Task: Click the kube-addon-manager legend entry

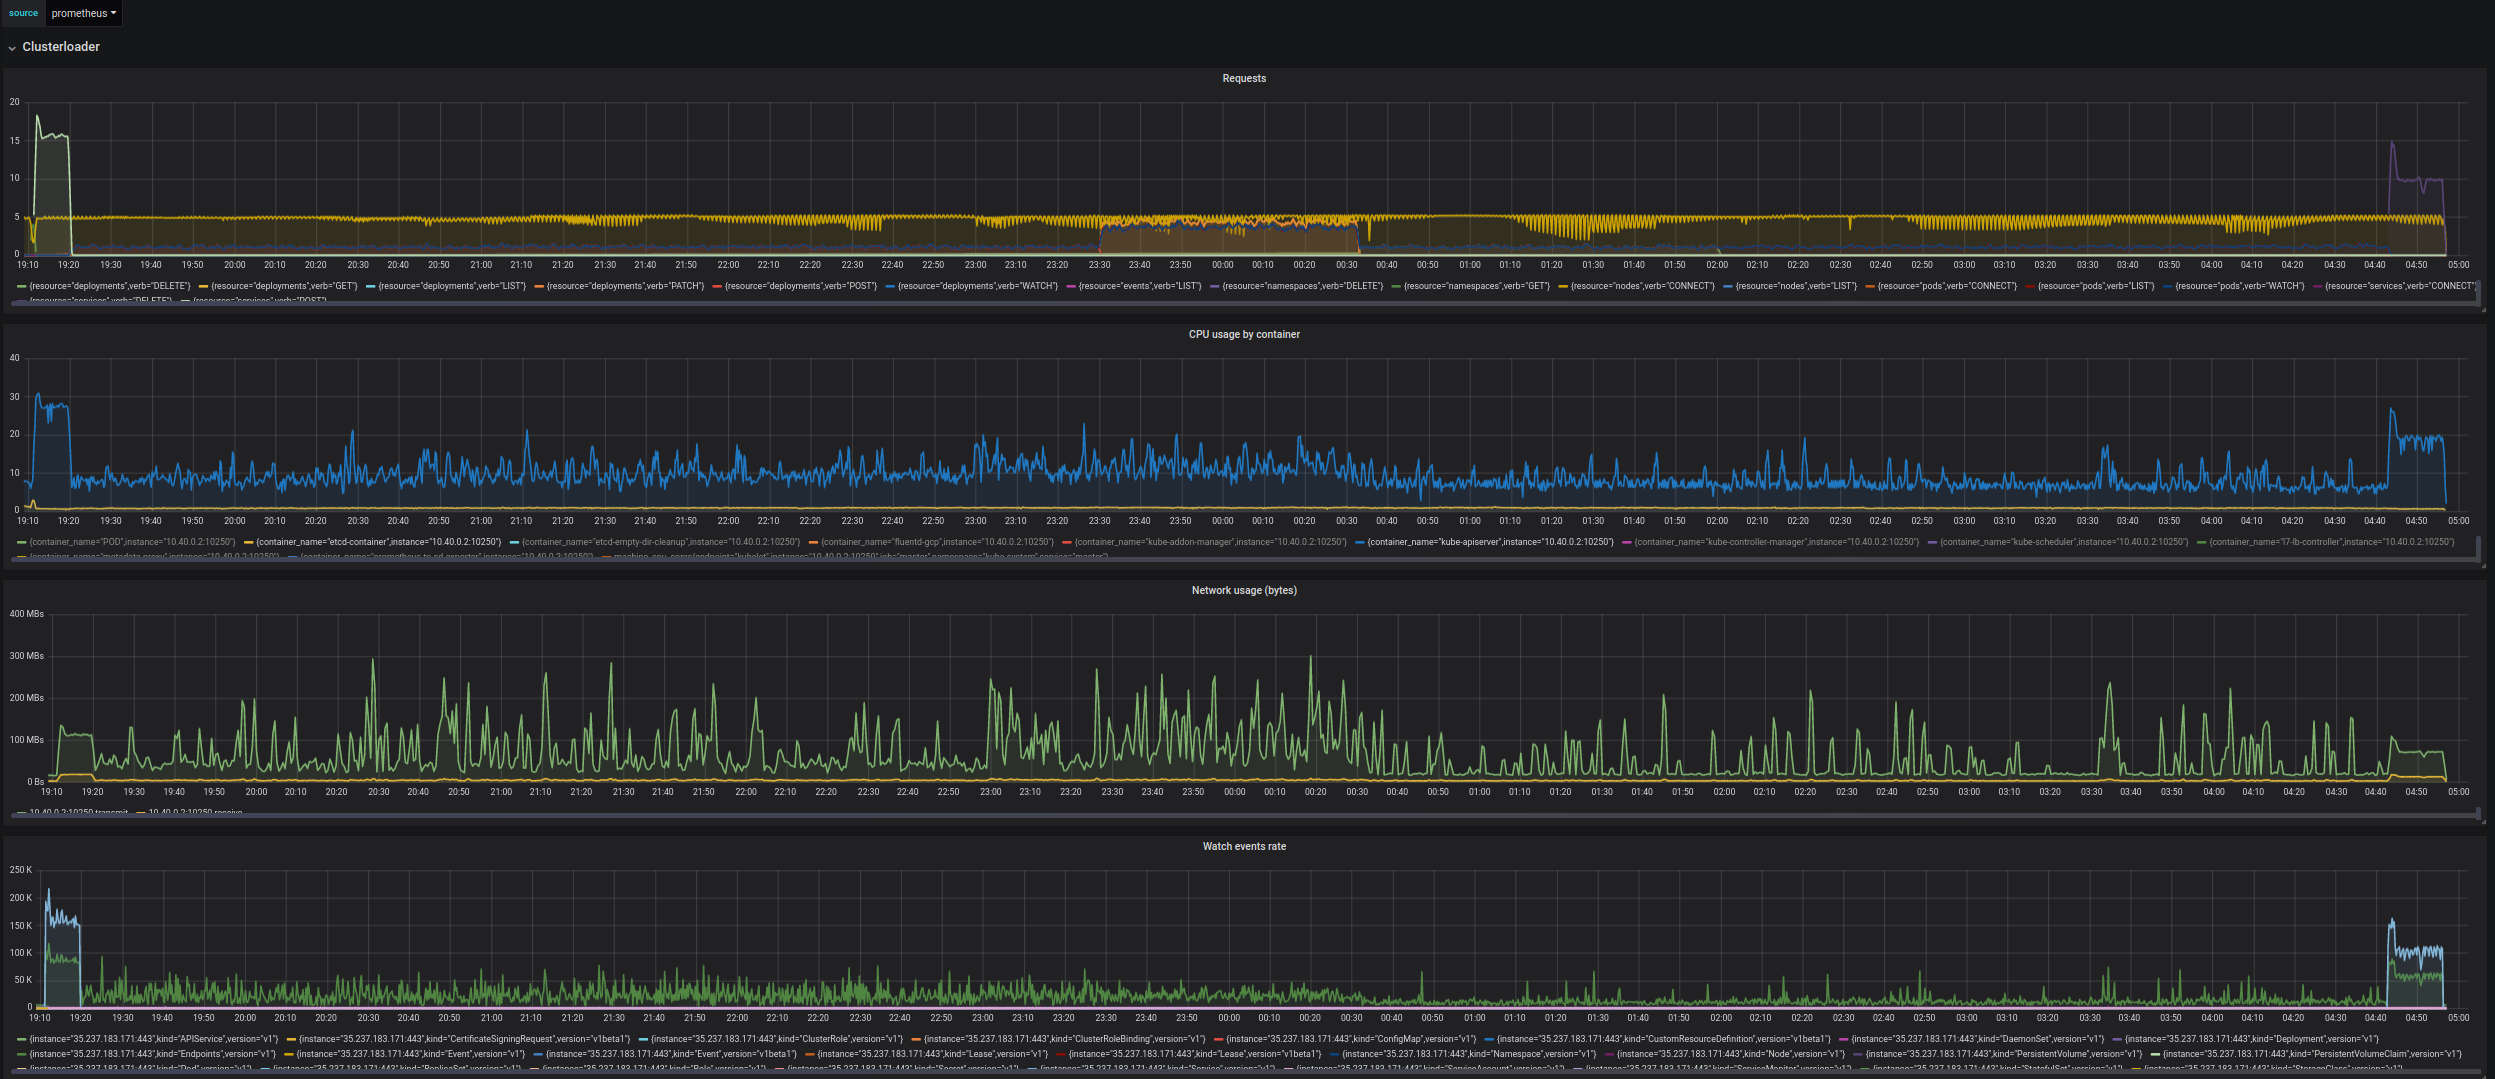Action: [x=1210, y=542]
